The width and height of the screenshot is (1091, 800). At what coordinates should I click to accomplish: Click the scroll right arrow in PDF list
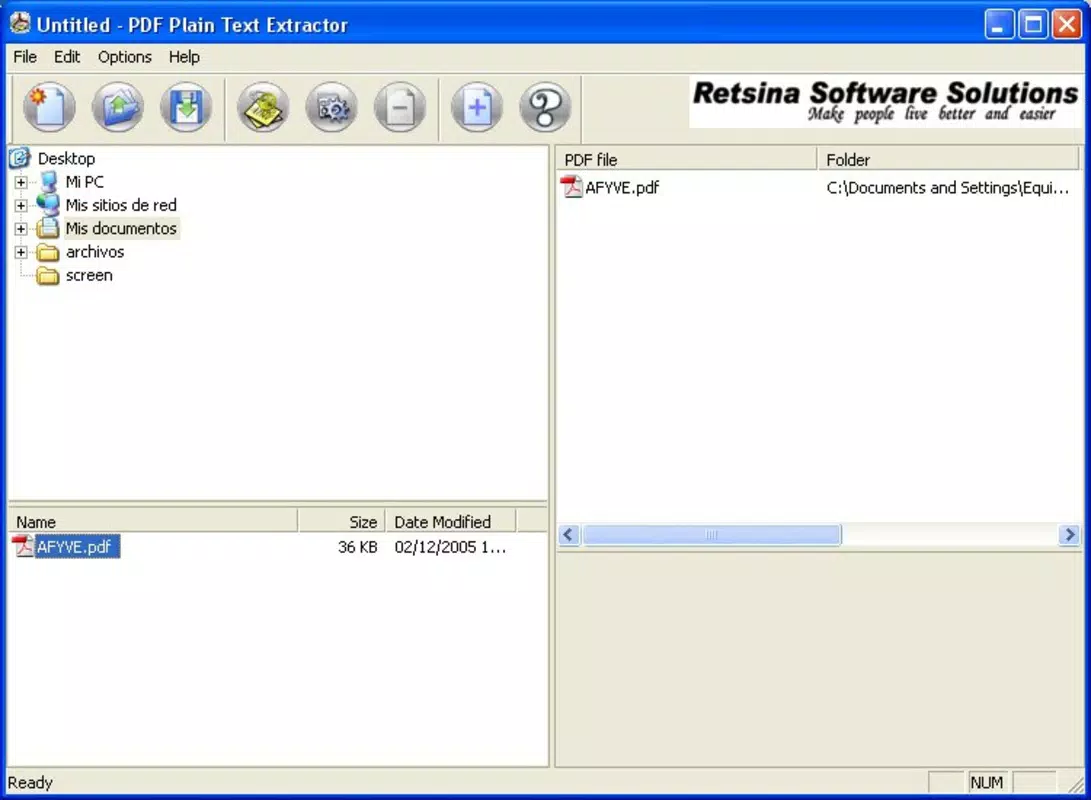click(1069, 534)
